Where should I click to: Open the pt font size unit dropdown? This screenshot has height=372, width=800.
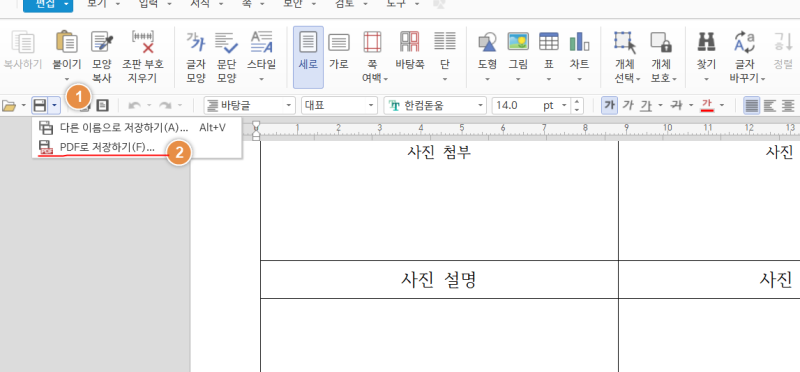tap(564, 106)
